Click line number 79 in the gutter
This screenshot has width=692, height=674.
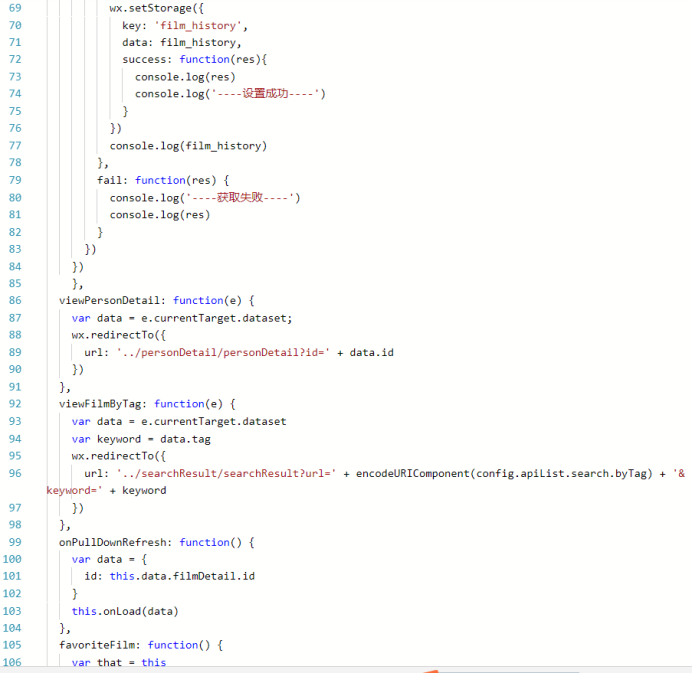(15, 181)
